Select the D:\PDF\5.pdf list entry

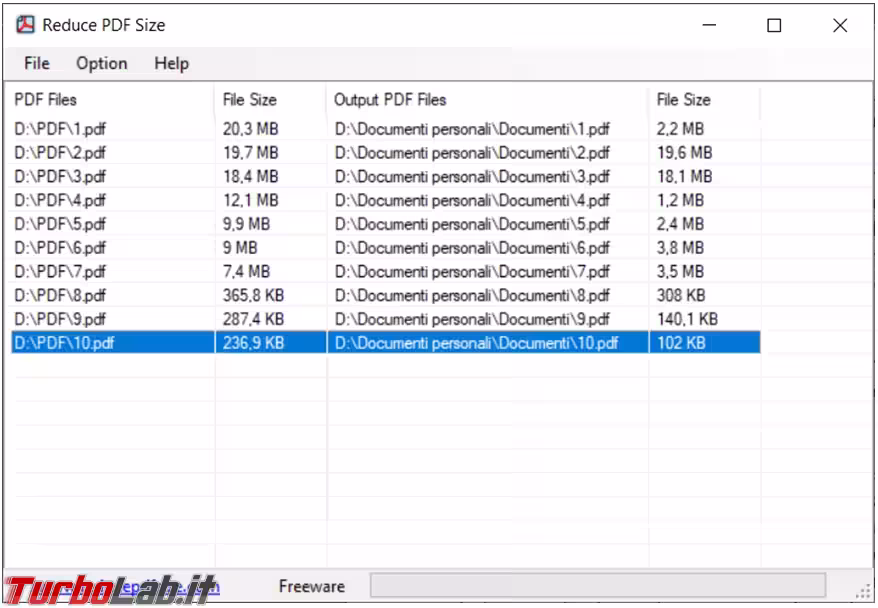tap(60, 224)
